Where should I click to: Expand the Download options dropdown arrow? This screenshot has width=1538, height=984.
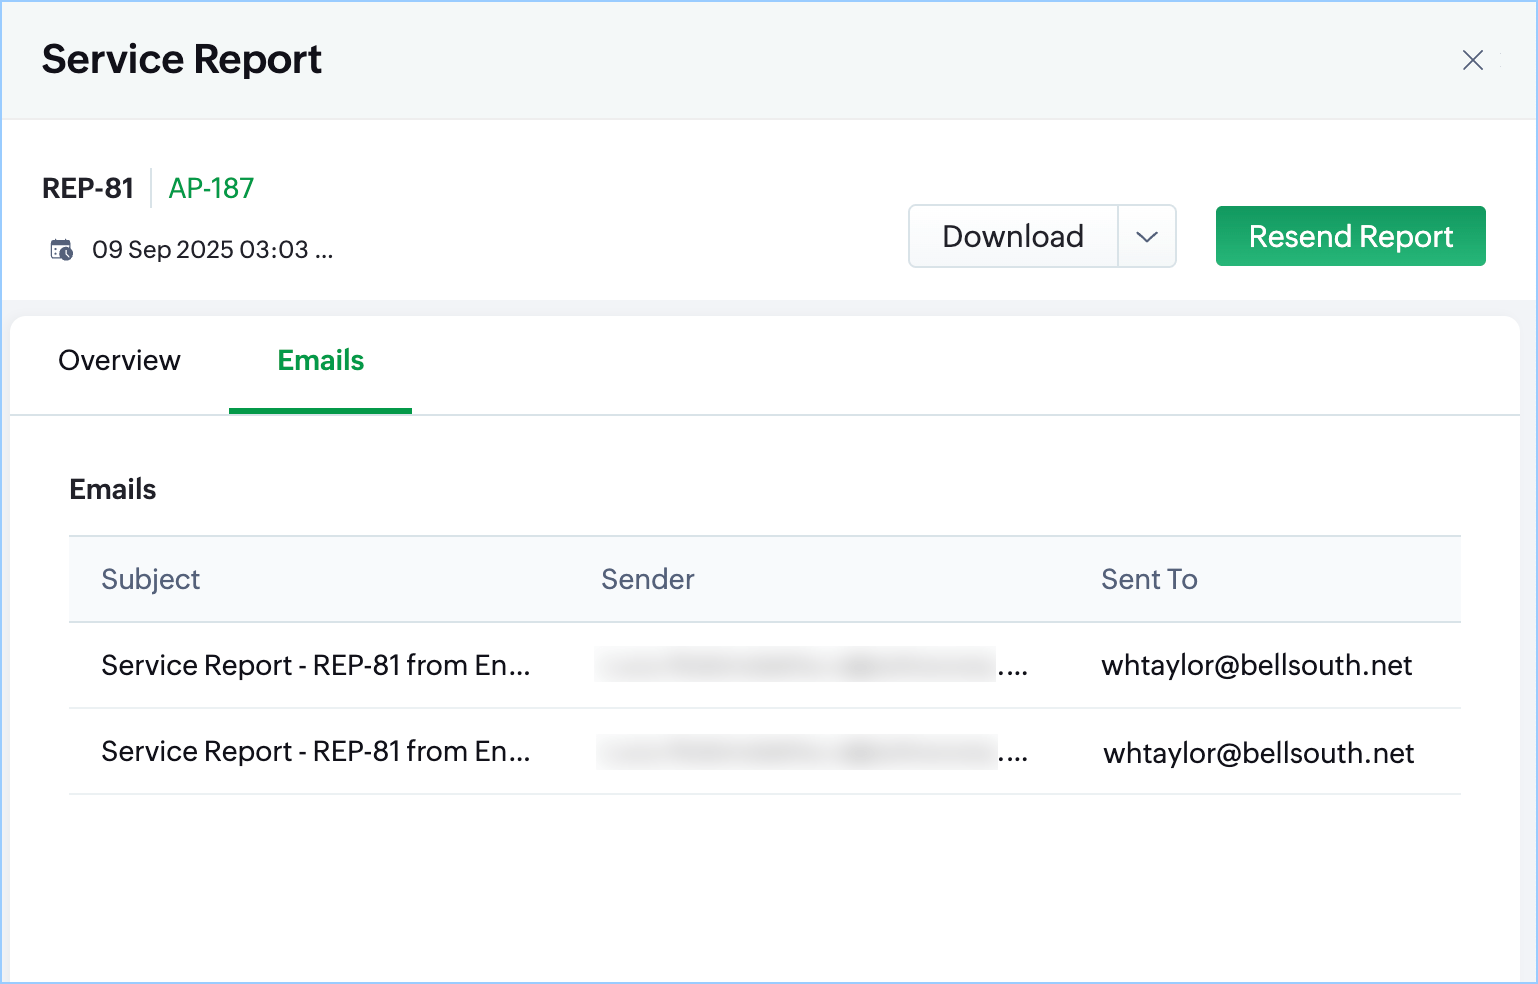[x=1147, y=237]
